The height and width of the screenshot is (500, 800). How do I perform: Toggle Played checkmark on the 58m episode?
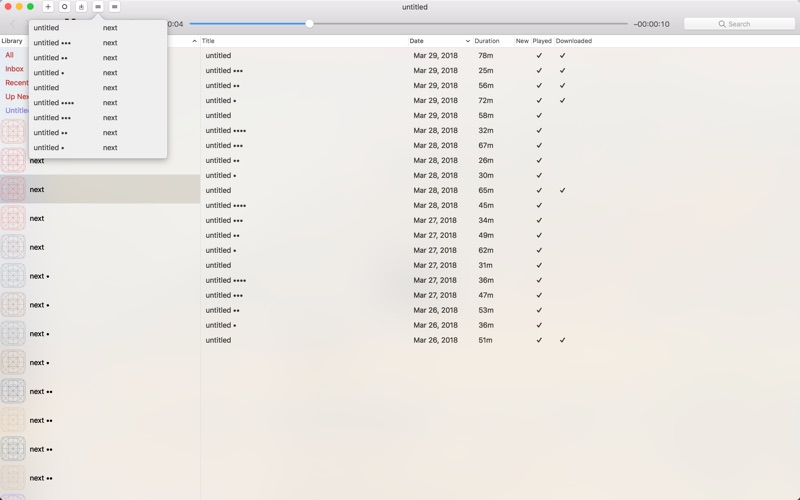pos(539,115)
